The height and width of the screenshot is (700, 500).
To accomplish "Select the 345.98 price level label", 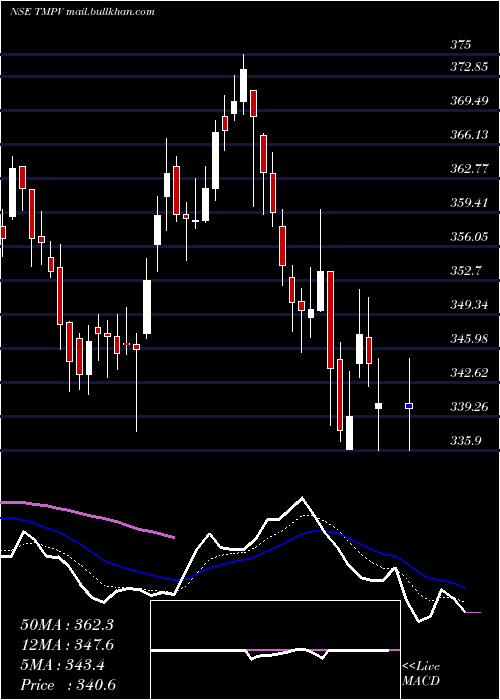I will point(469,338).
